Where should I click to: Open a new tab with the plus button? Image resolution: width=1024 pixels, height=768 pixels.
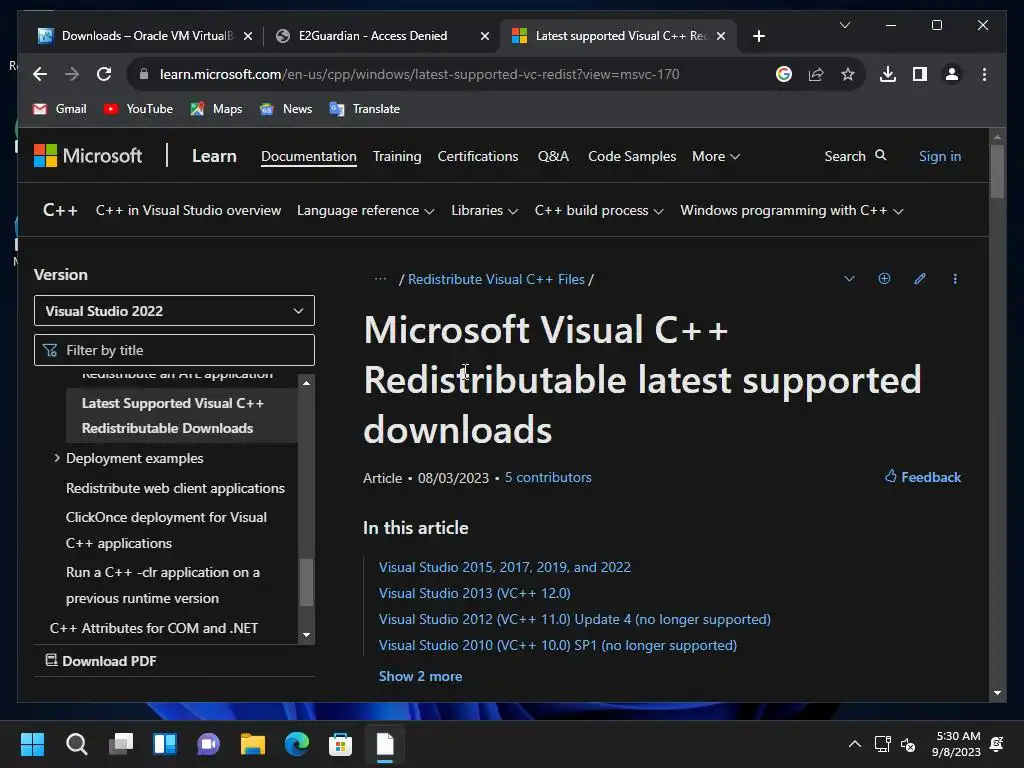click(758, 36)
